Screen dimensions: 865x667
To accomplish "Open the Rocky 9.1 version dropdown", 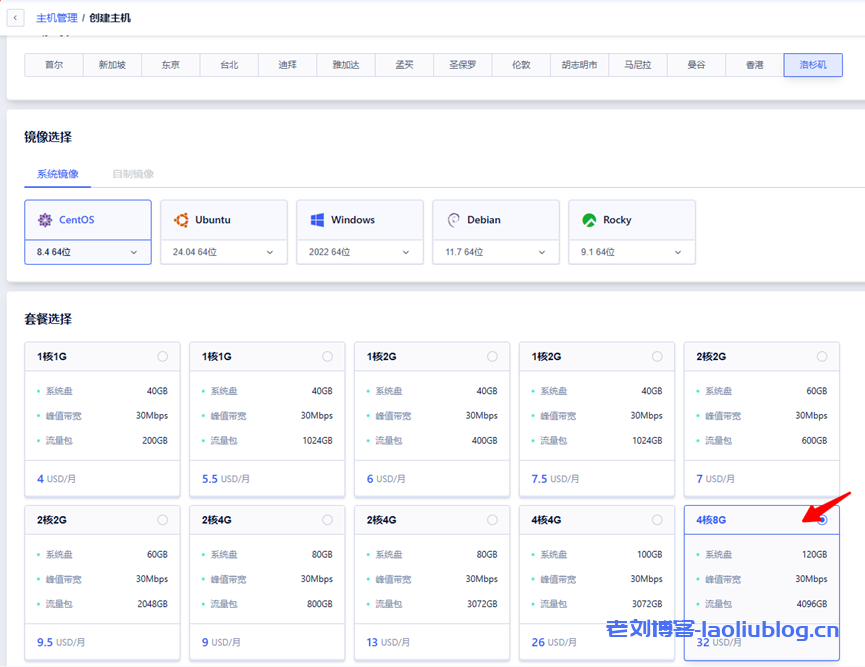I will click(x=631, y=252).
